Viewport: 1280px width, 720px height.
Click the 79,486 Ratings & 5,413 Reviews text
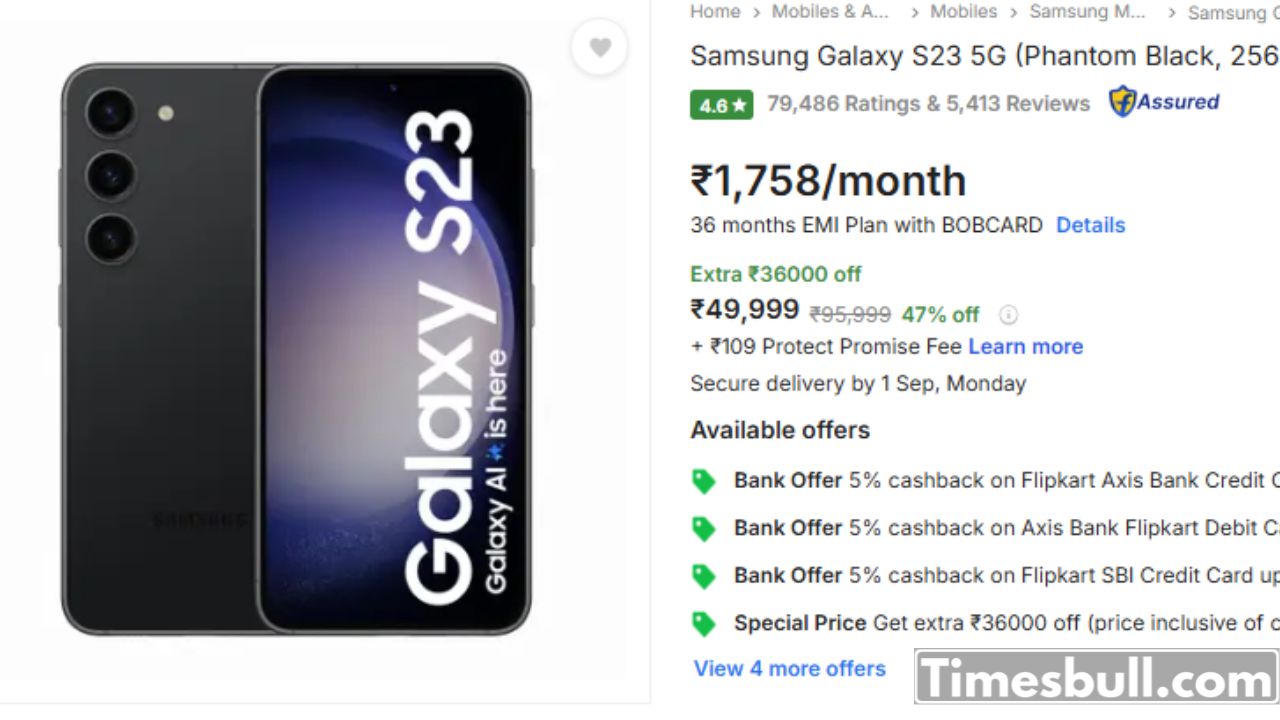point(928,104)
